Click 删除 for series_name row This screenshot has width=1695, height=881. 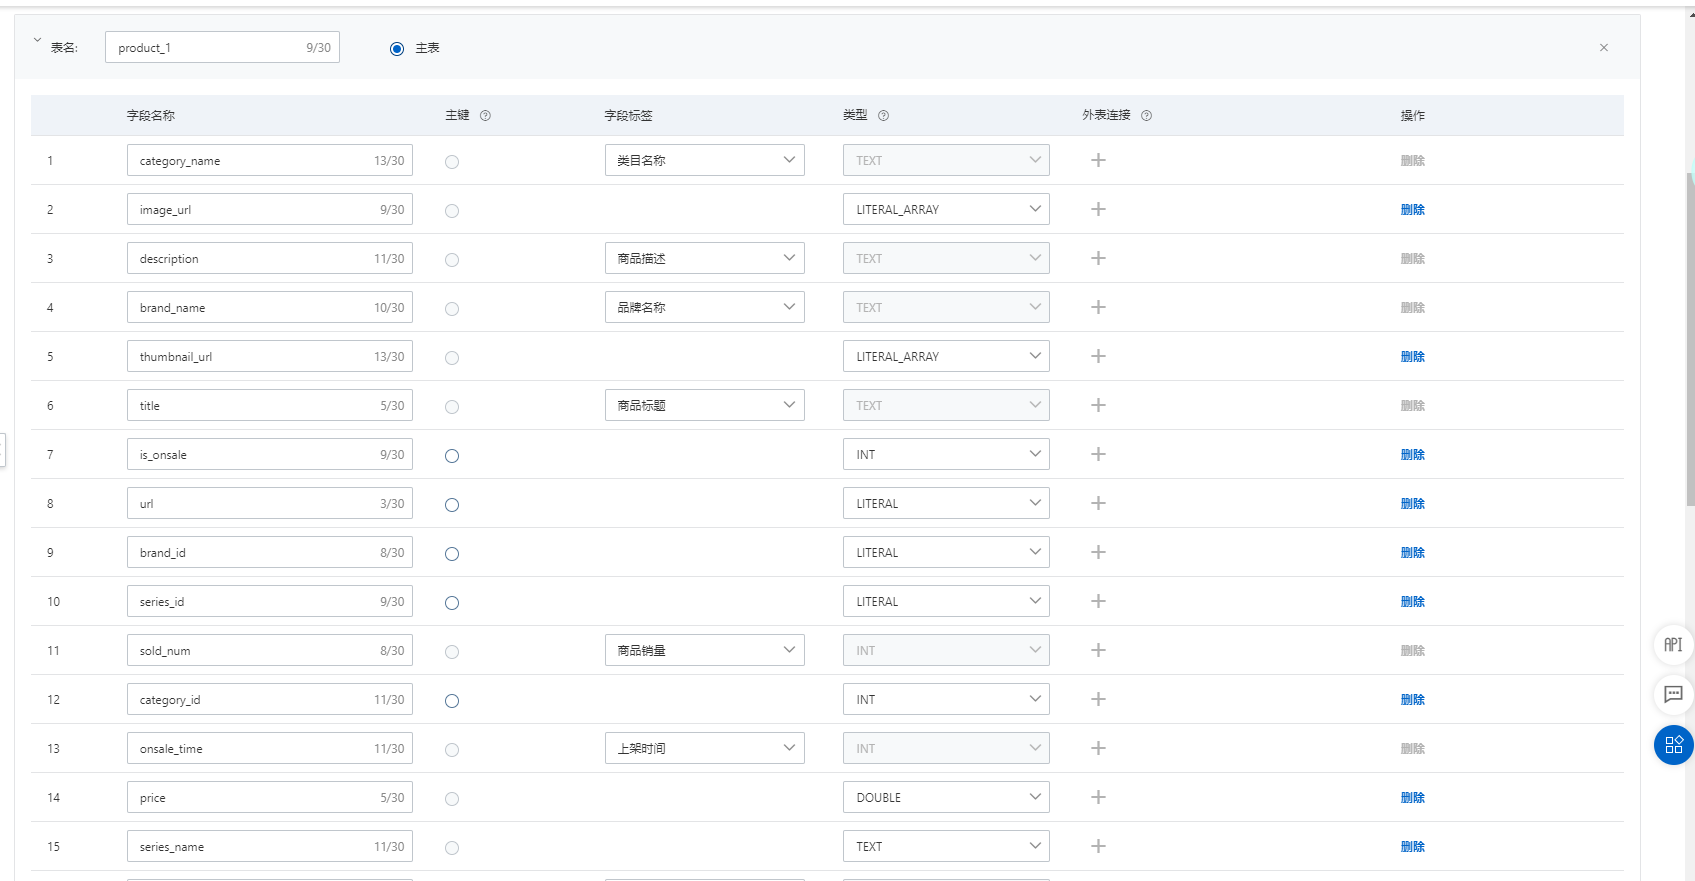click(1412, 847)
